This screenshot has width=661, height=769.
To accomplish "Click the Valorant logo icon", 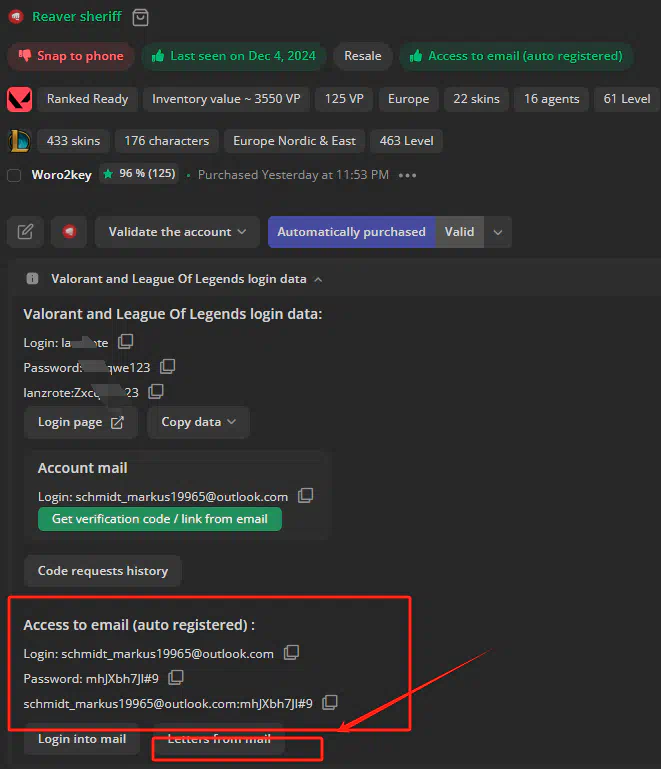I will [20, 99].
